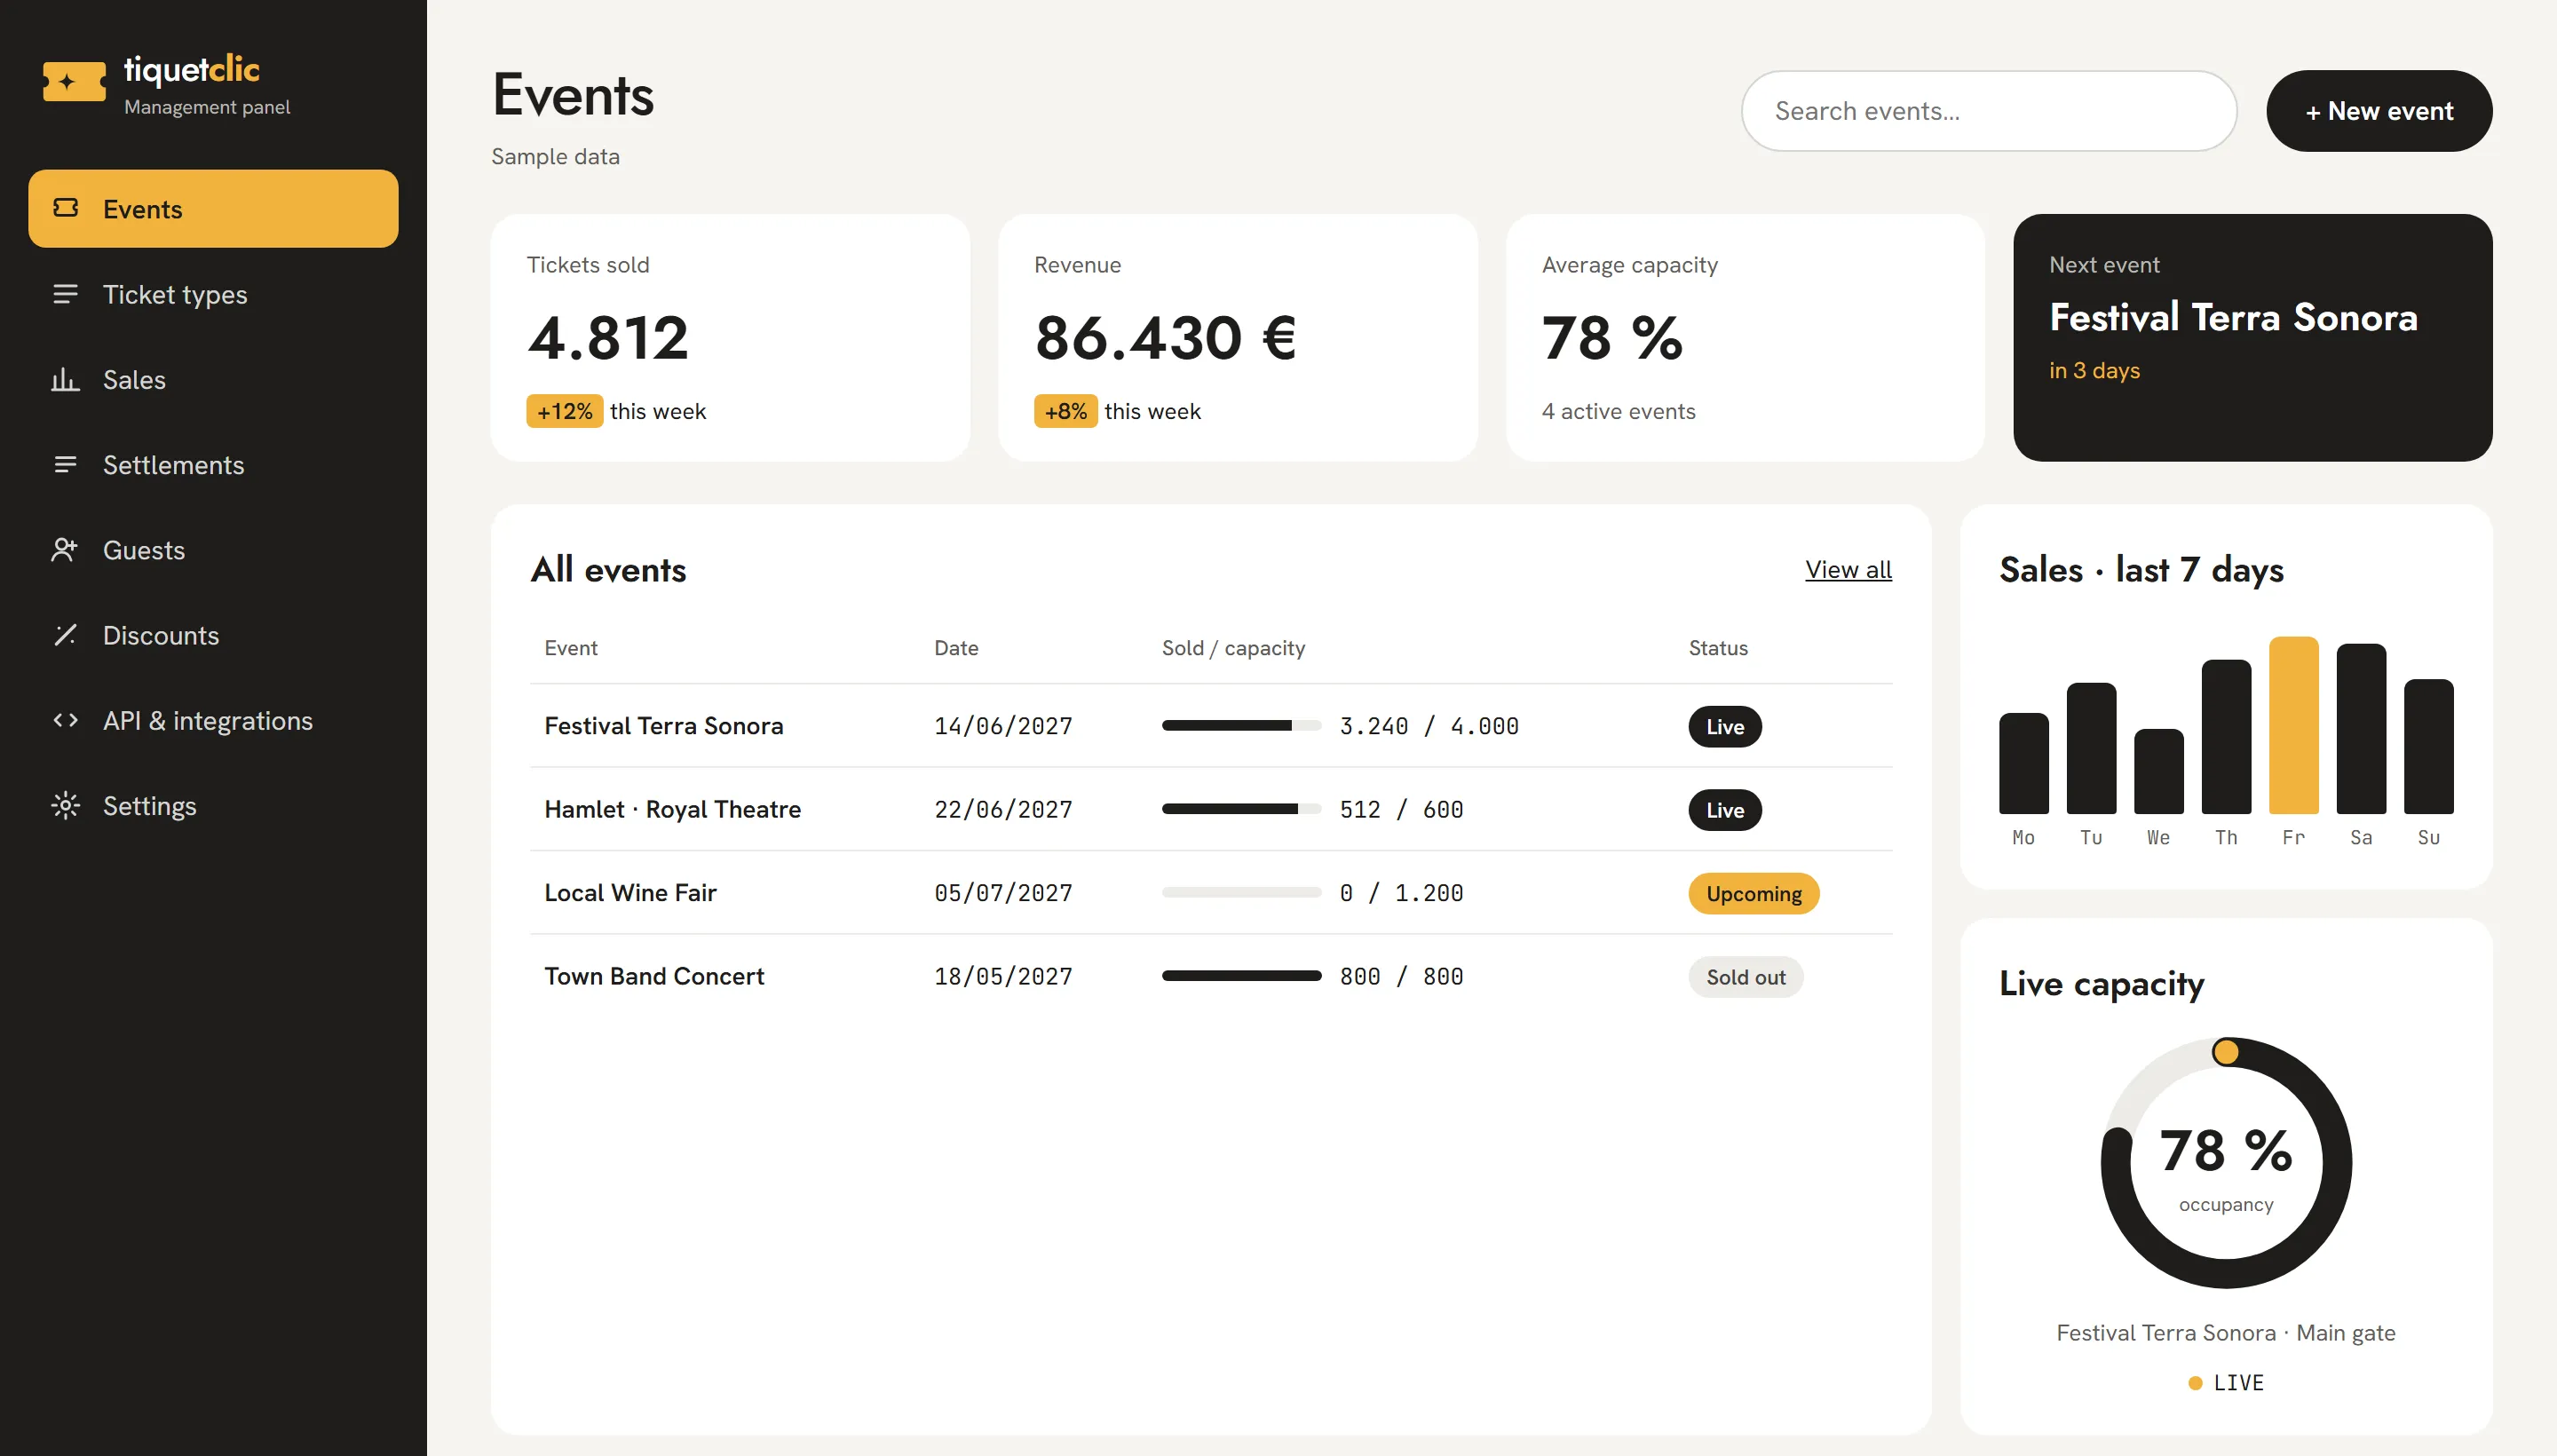
Task: Open the Guests menu entry
Action: 213,549
